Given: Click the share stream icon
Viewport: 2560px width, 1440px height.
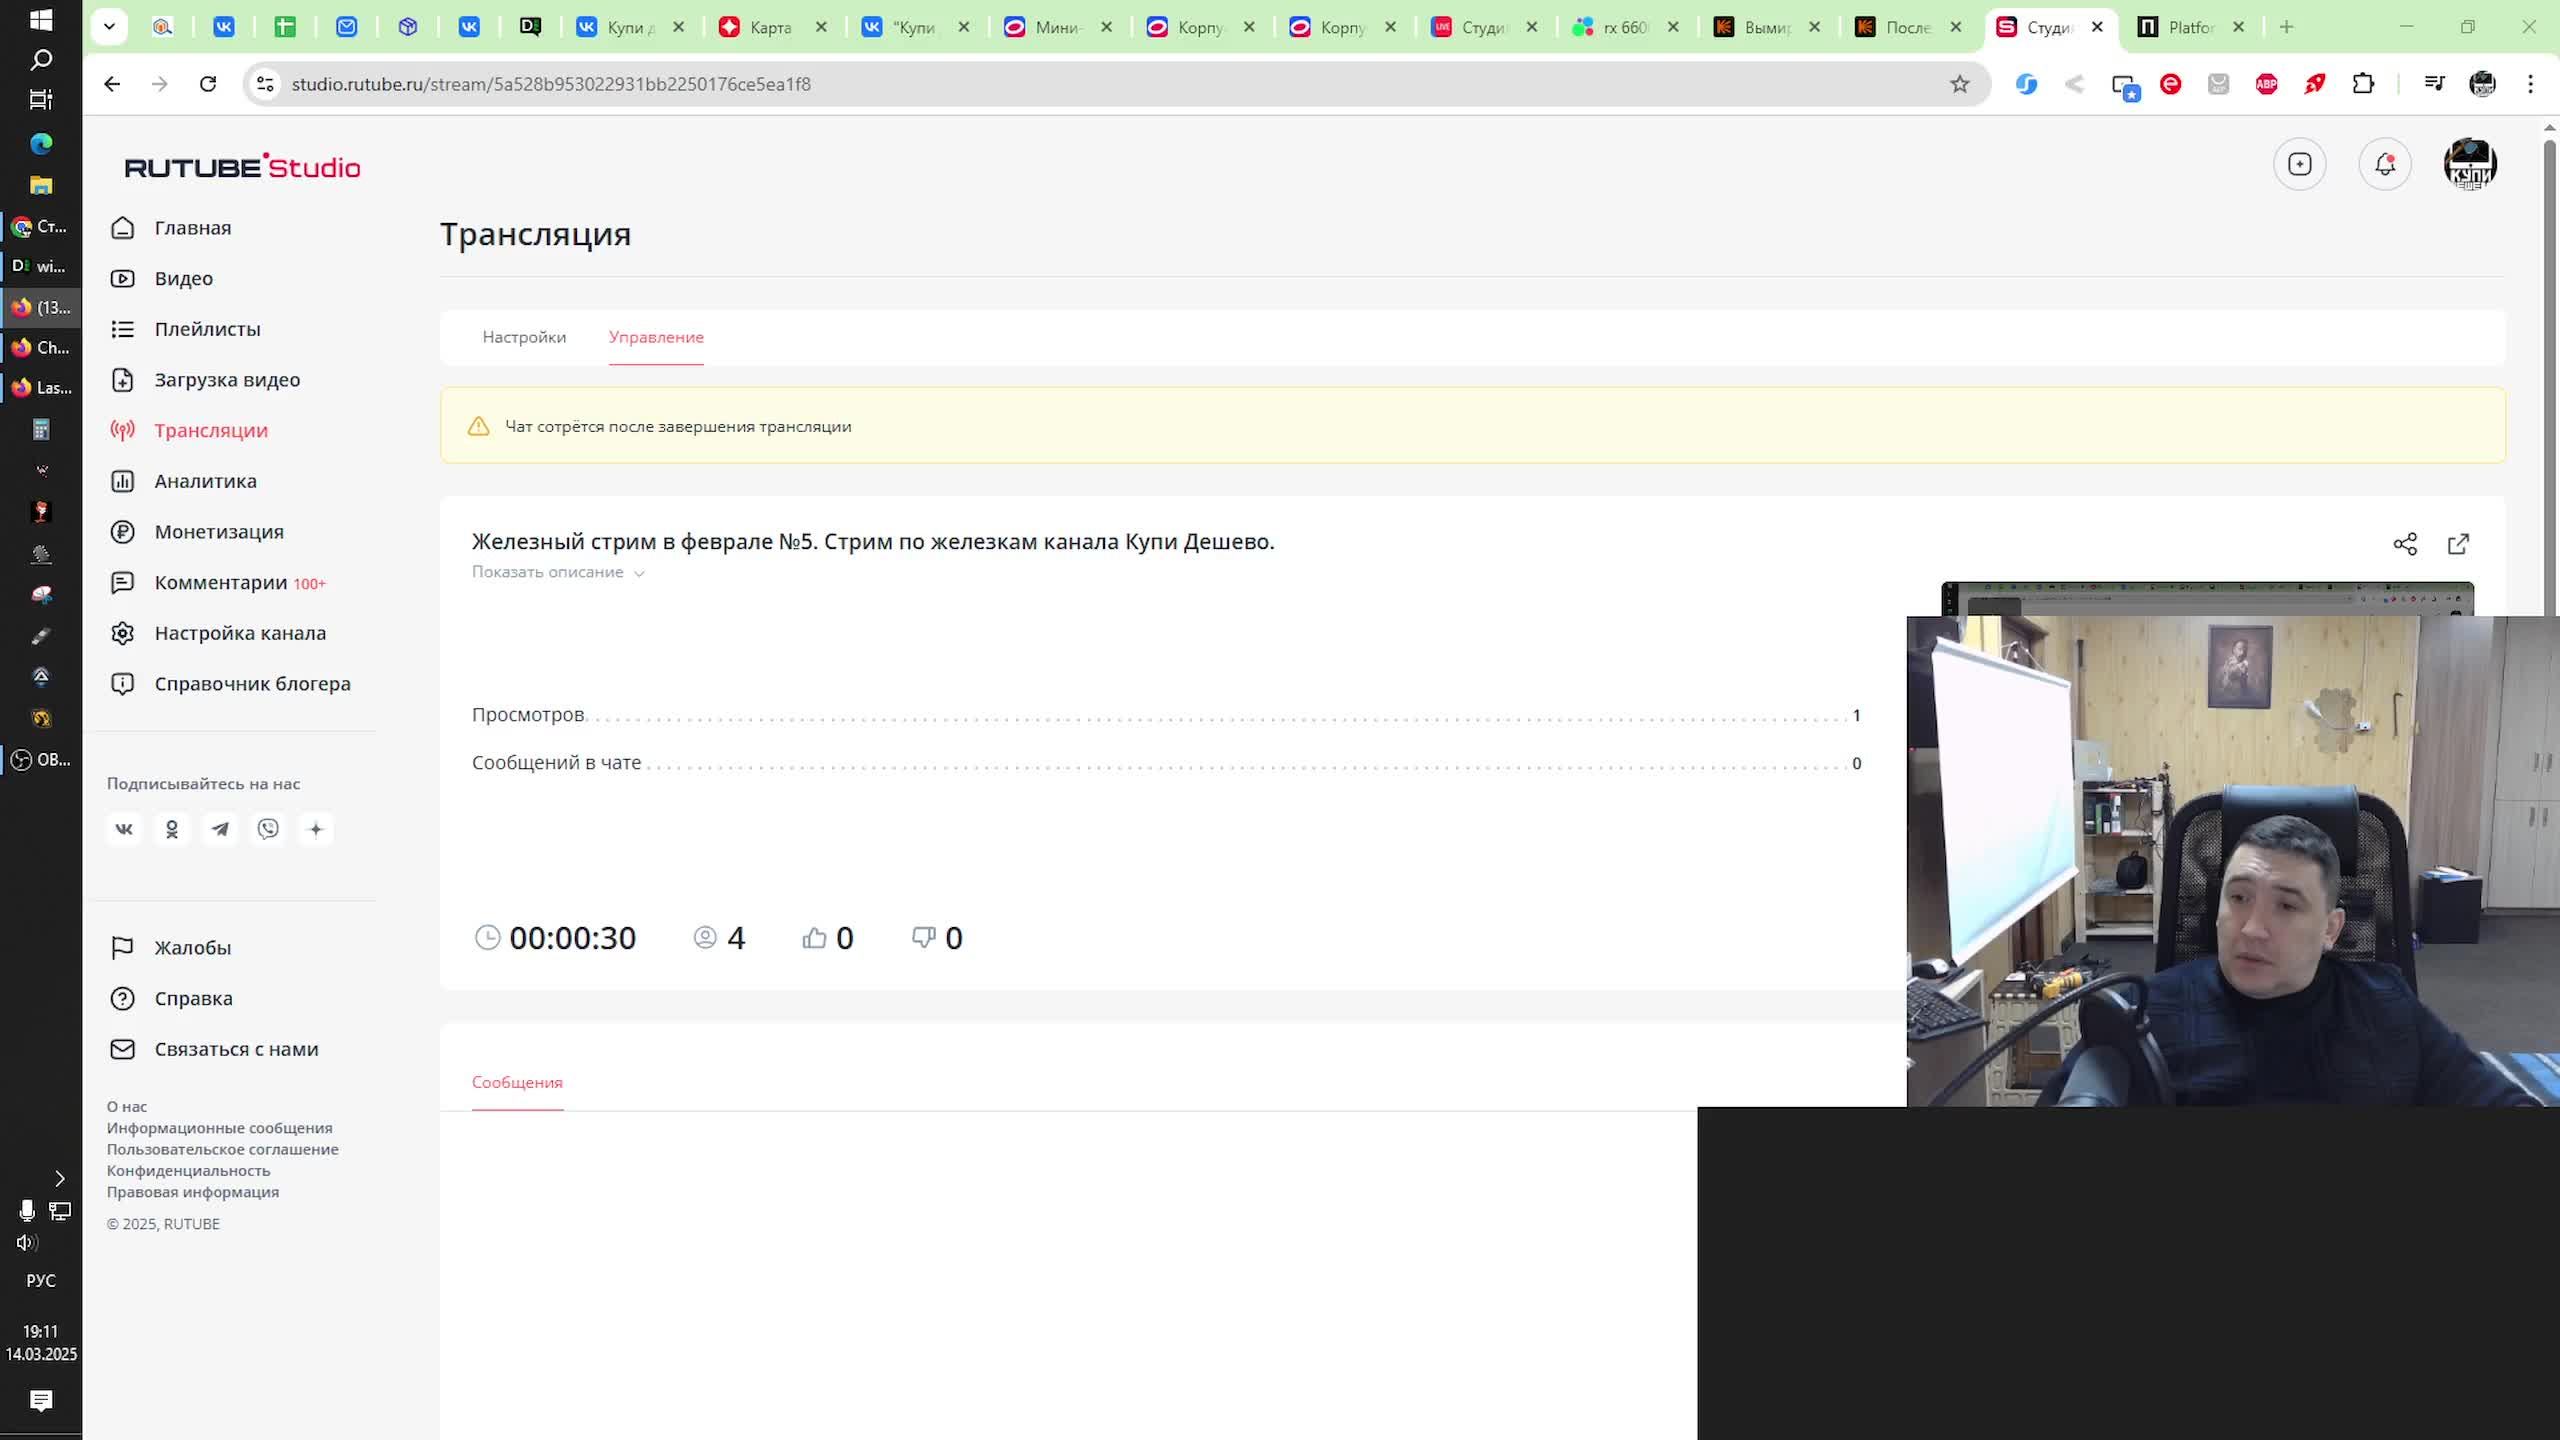Looking at the screenshot, I should (2404, 544).
